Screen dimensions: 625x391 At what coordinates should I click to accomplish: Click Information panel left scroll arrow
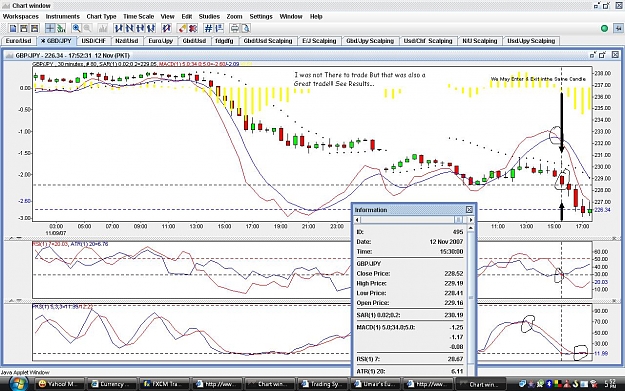pos(357,220)
